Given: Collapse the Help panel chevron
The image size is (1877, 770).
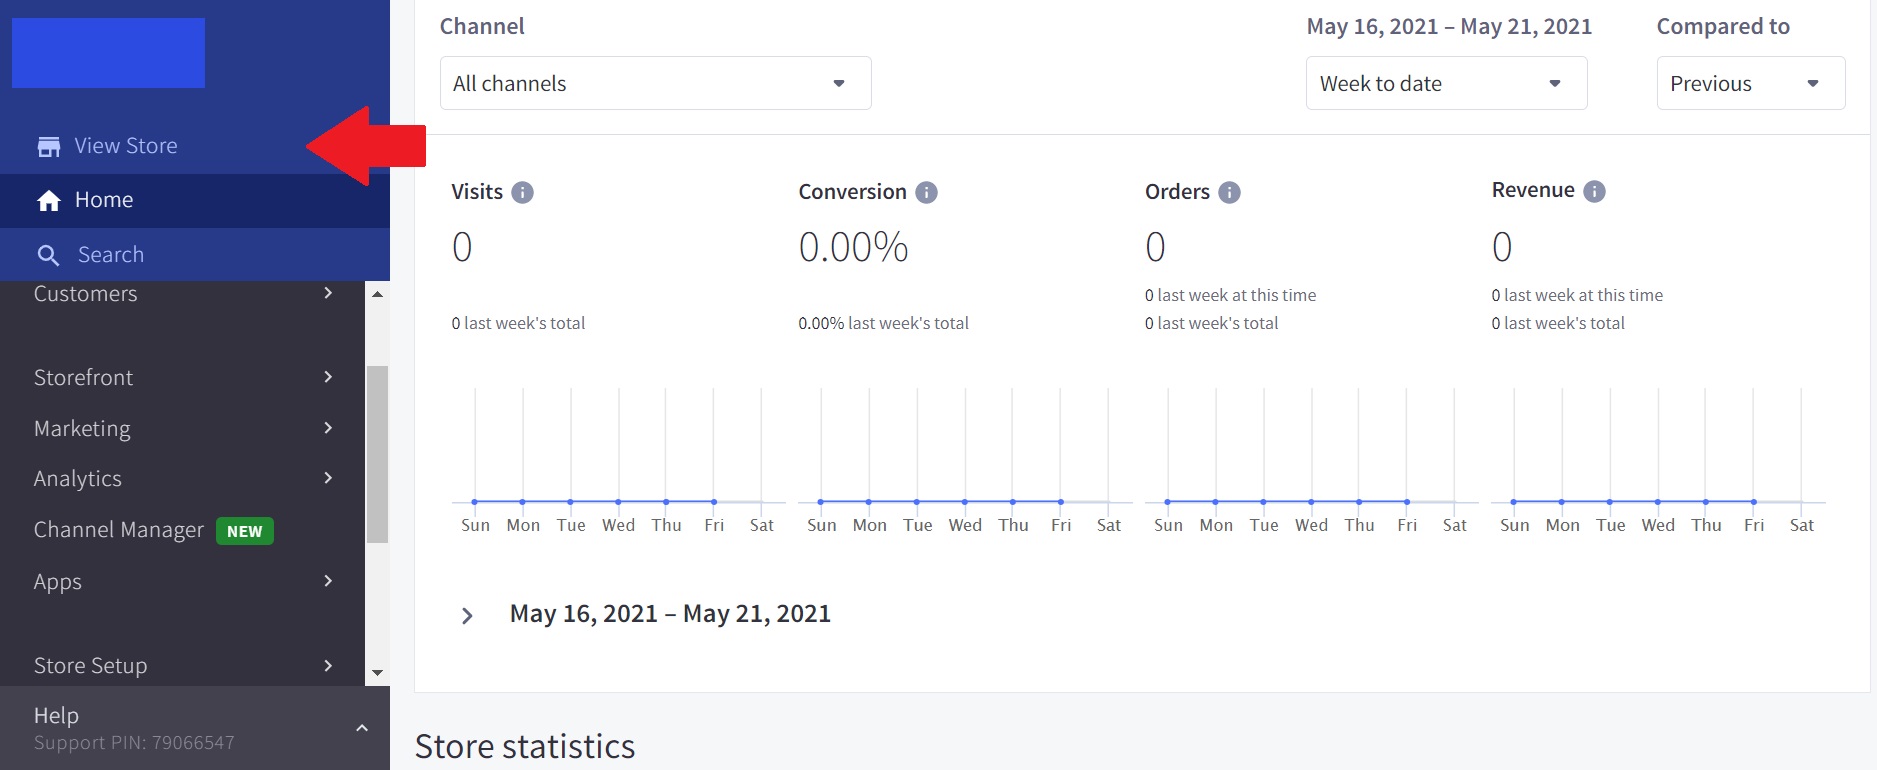Looking at the screenshot, I should click(x=362, y=728).
